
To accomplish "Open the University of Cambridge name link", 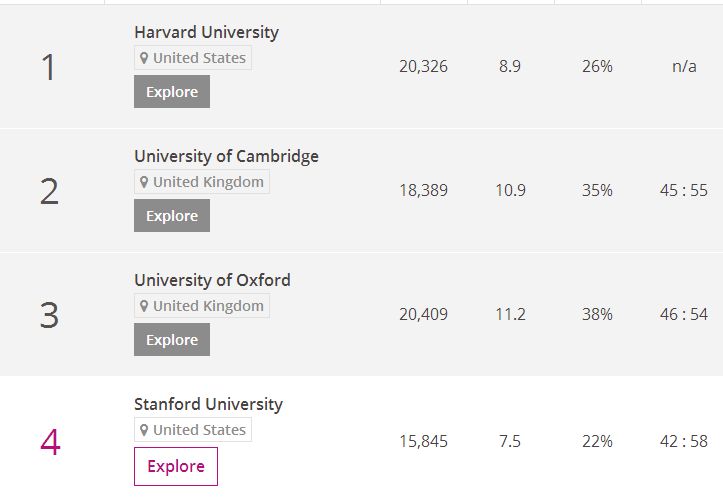I will tap(226, 156).
